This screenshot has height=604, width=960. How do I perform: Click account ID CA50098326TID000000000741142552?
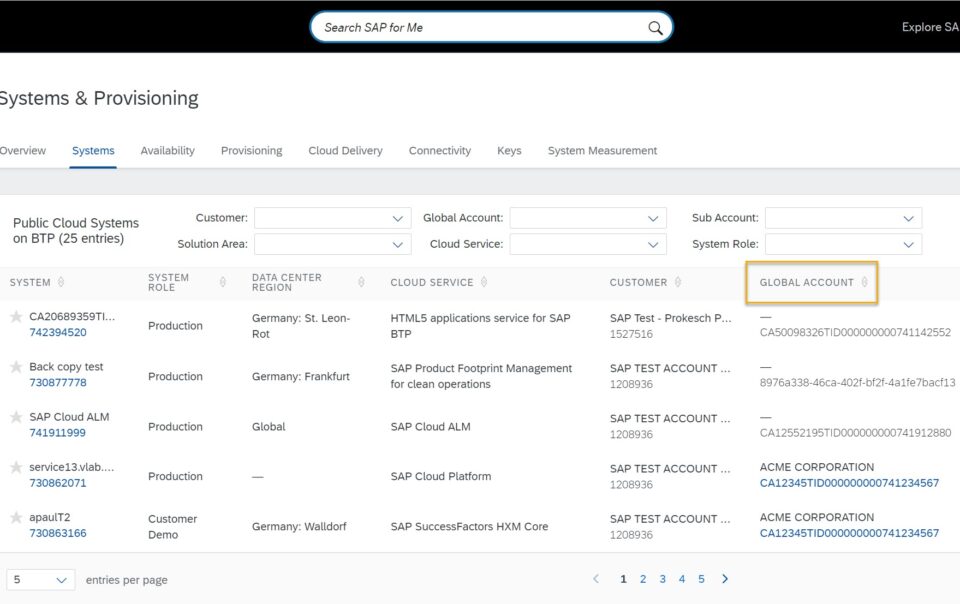[855, 332]
